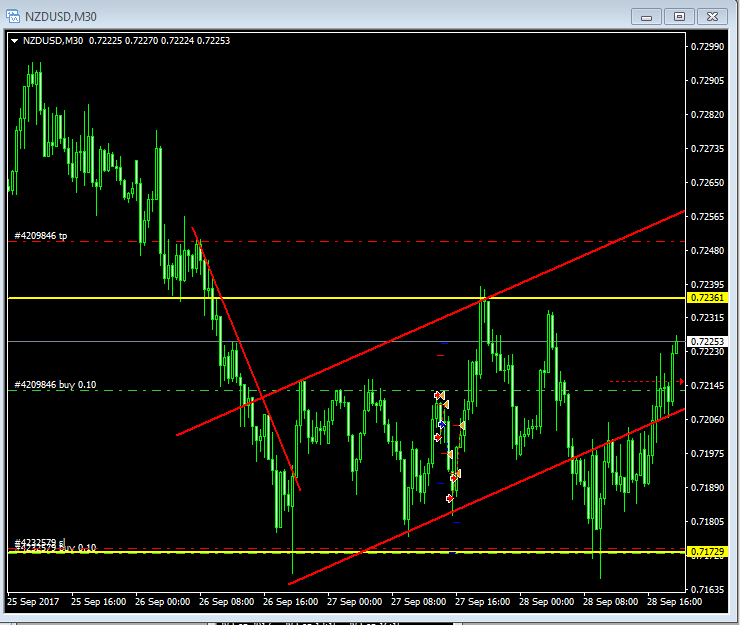
Task: Click the NZDUSD chart window icon
Action: point(13,16)
